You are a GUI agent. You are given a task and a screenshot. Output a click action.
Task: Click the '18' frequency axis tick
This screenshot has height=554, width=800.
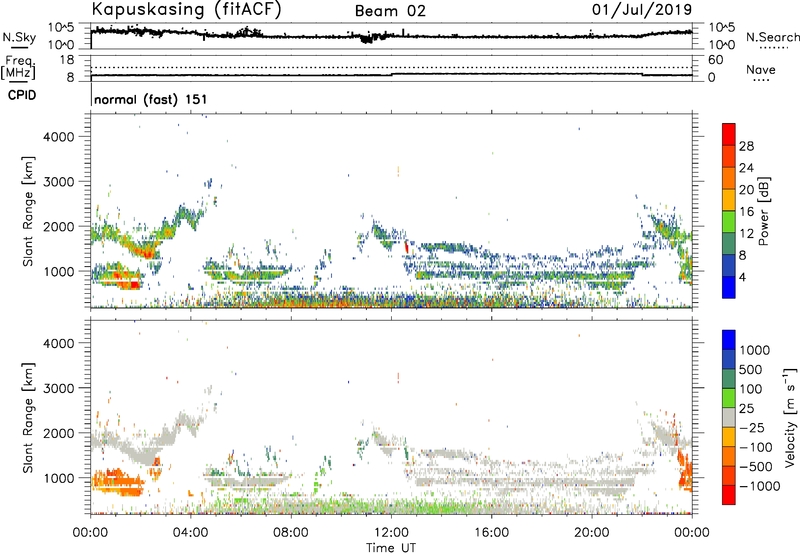67,60
